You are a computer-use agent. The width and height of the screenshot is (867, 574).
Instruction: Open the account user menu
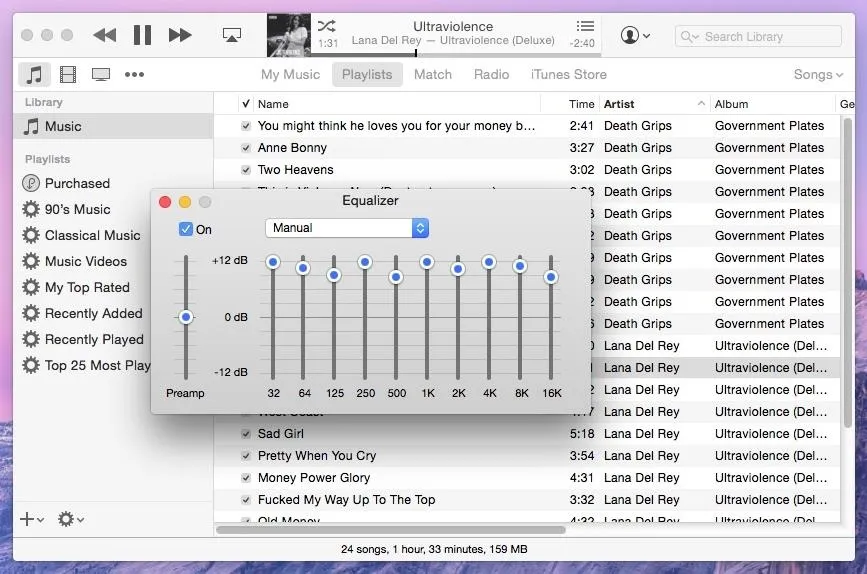tap(635, 35)
